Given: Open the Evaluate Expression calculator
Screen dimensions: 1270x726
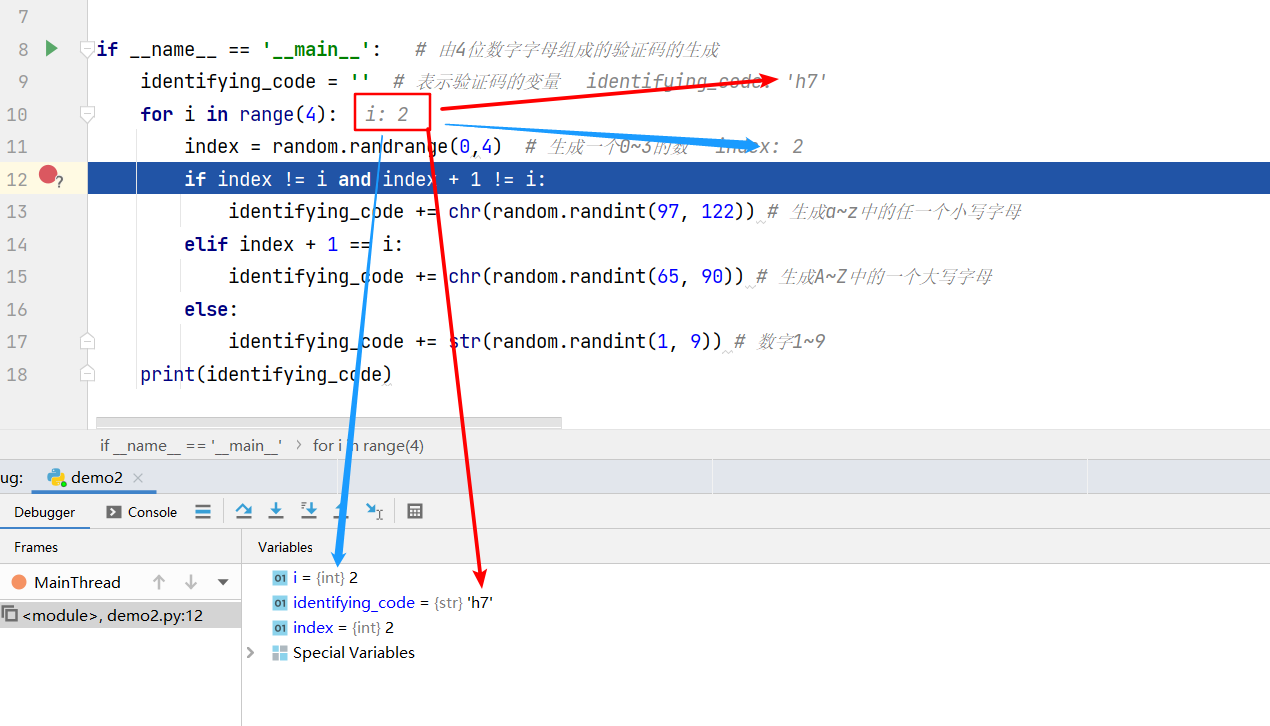Looking at the screenshot, I should pyautogui.click(x=415, y=511).
